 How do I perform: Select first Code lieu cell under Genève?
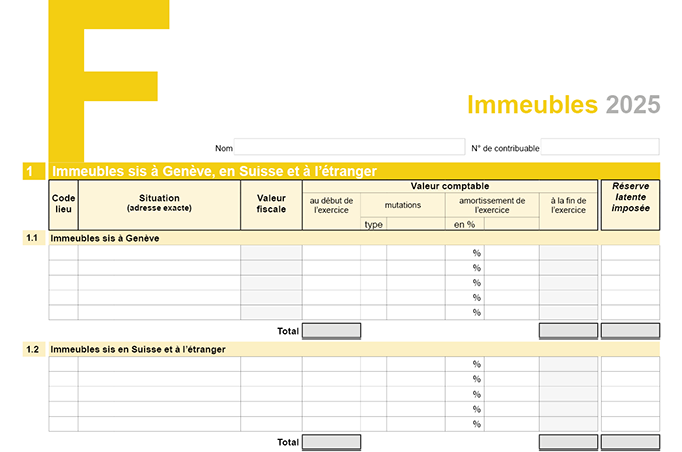pos(63,253)
